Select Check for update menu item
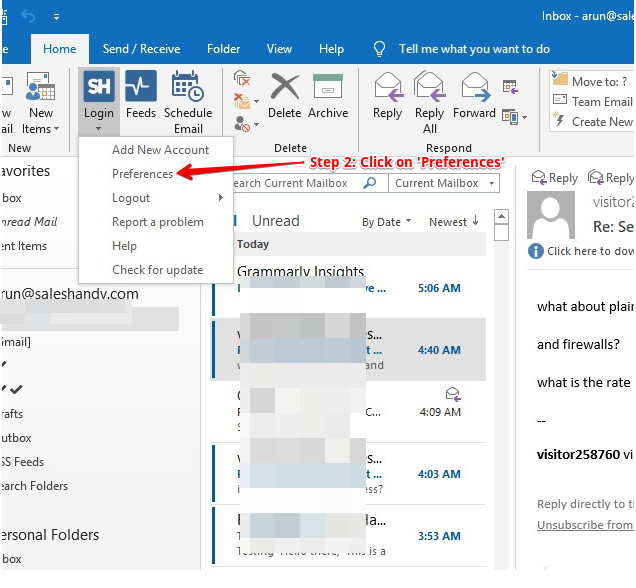 click(x=156, y=270)
